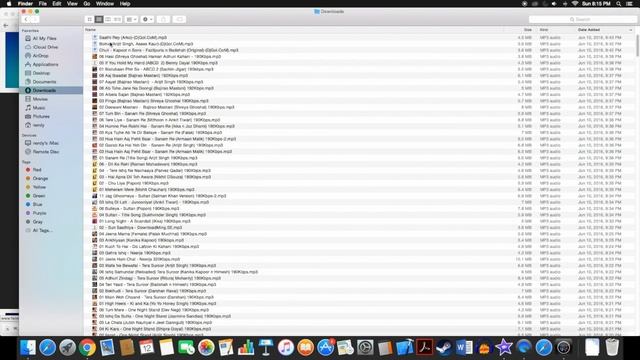Open the Window menu
Viewport: 640px width, 360px height.
point(105,4)
